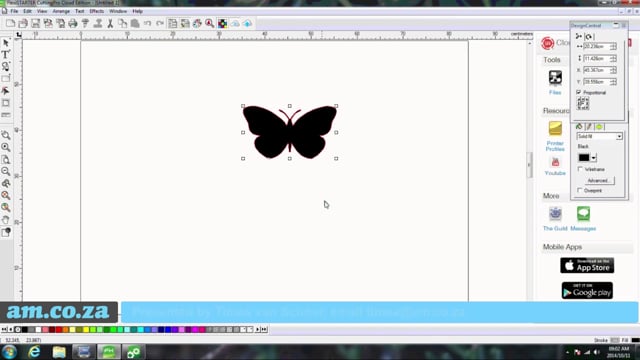Image resolution: width=640 pixels, height=360 pixels.
Task: Open the file explorer folder on taskbar
Action: tap(59, 352)
